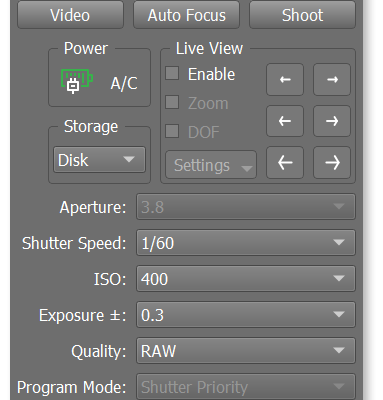Image resolution: width=383 pixels, height=400 pixels.
Task: Open the Quality RAW dropdown
Action: [x=246, y=351]
